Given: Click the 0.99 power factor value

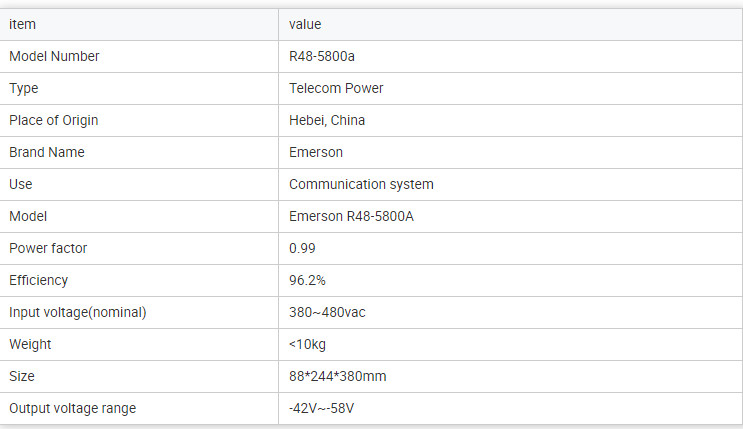Looking at the screenshot, I should tap(302, 248).
